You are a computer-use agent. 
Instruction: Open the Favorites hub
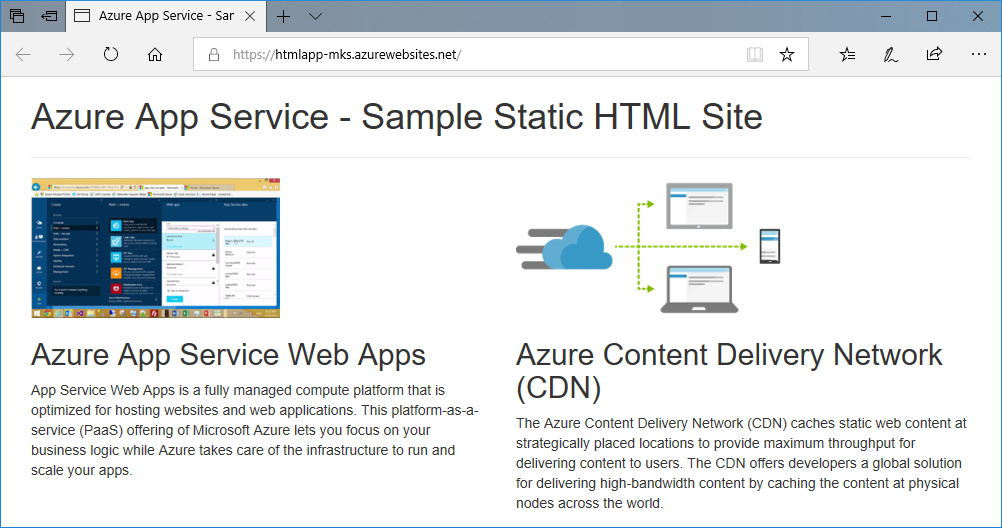(x=847, y=54)
